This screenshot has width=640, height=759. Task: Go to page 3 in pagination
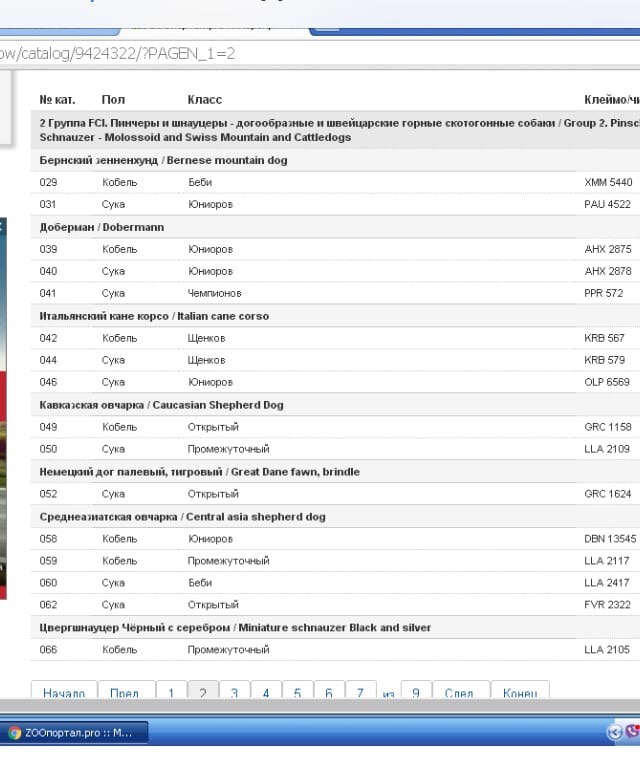click(234, 692)
